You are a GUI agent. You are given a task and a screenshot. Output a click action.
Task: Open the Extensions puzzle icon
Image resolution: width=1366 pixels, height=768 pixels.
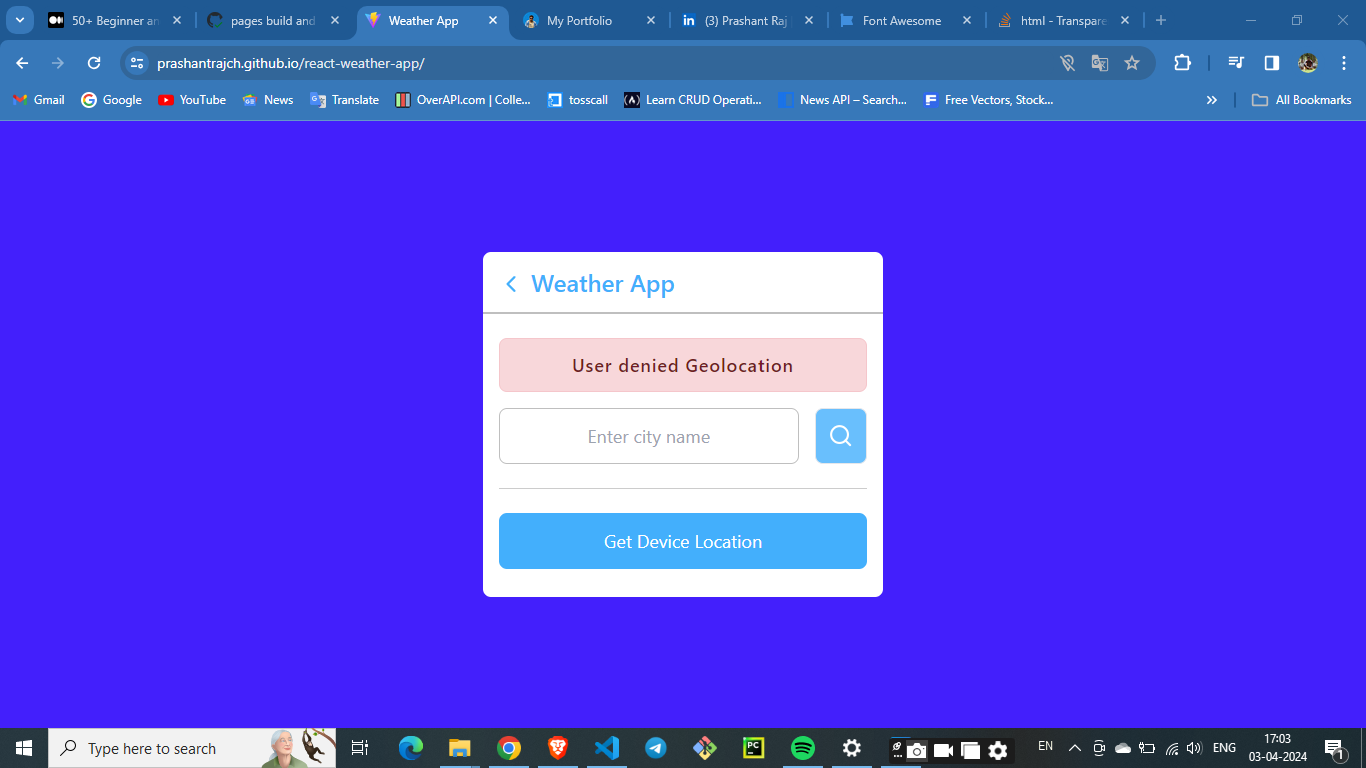click(x=1182, y=63)
